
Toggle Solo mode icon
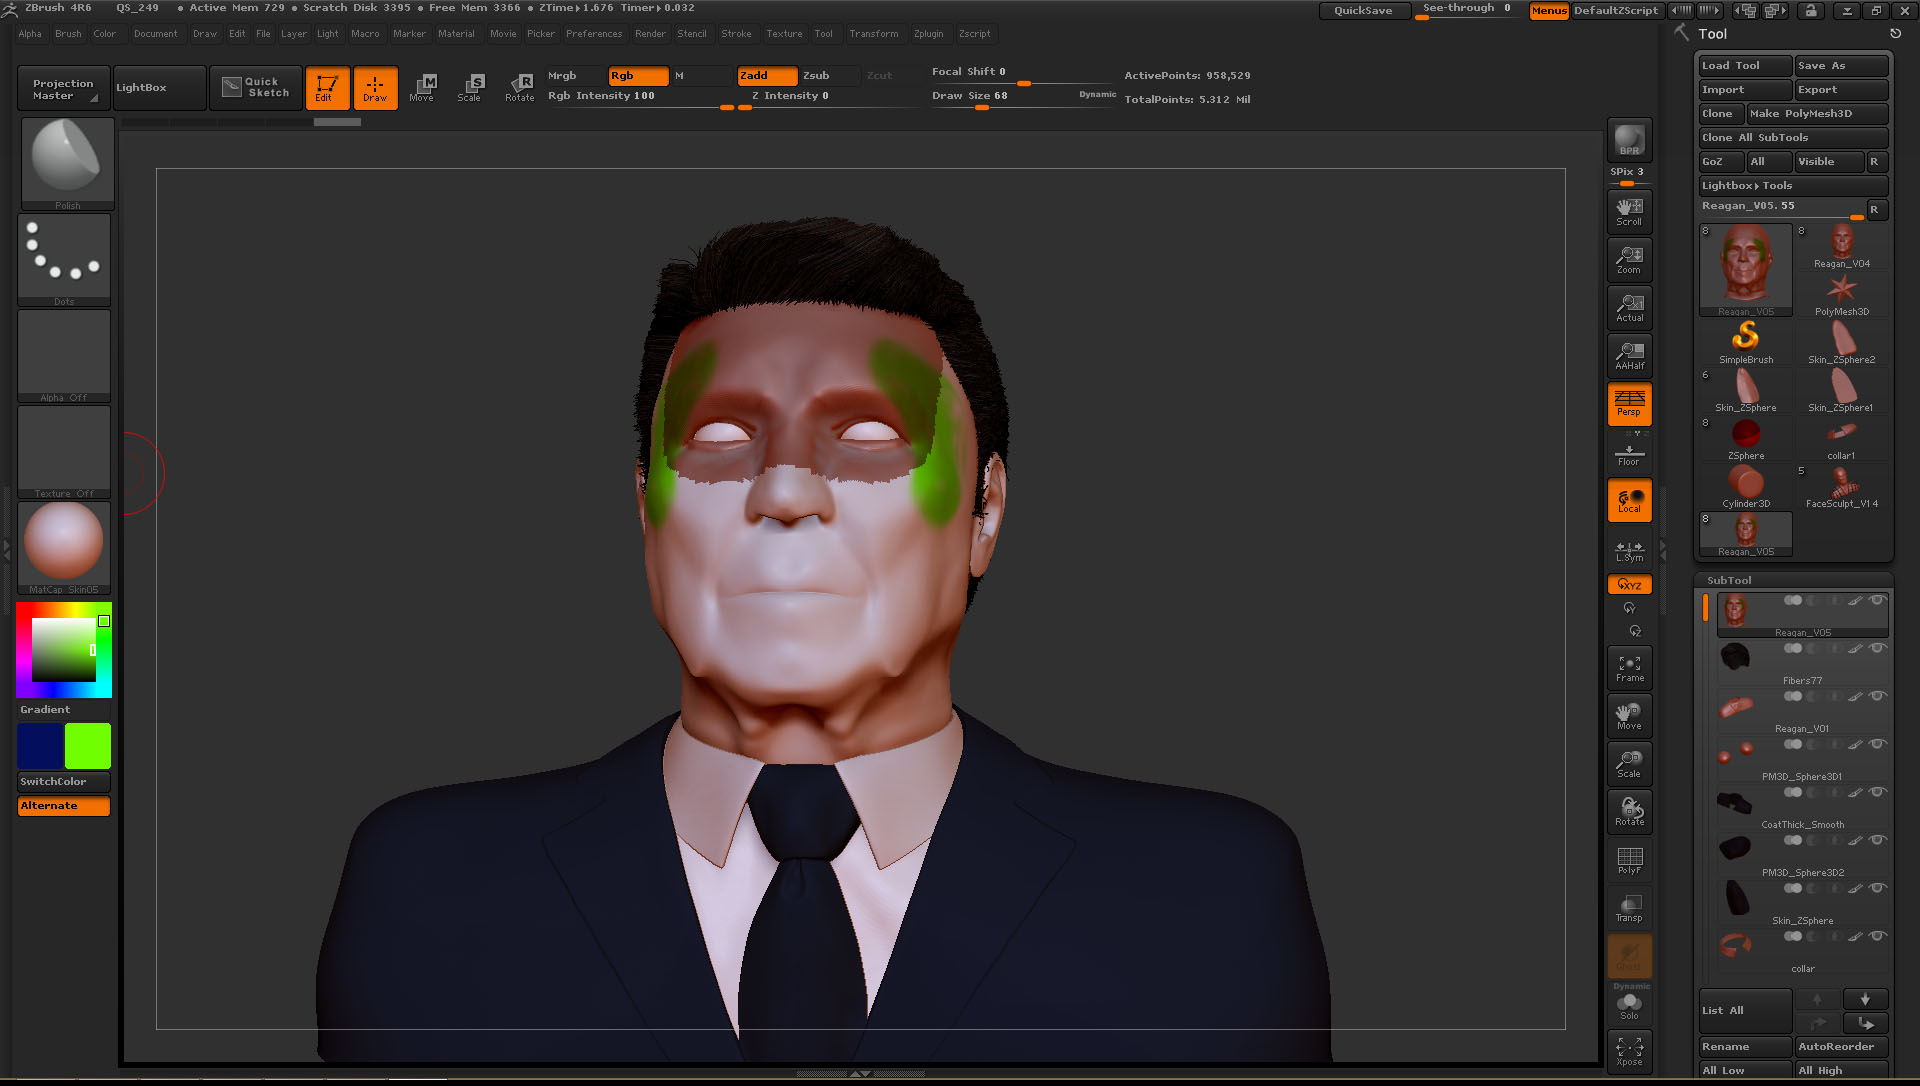pyautogui.click(x=1629, y=1004)
